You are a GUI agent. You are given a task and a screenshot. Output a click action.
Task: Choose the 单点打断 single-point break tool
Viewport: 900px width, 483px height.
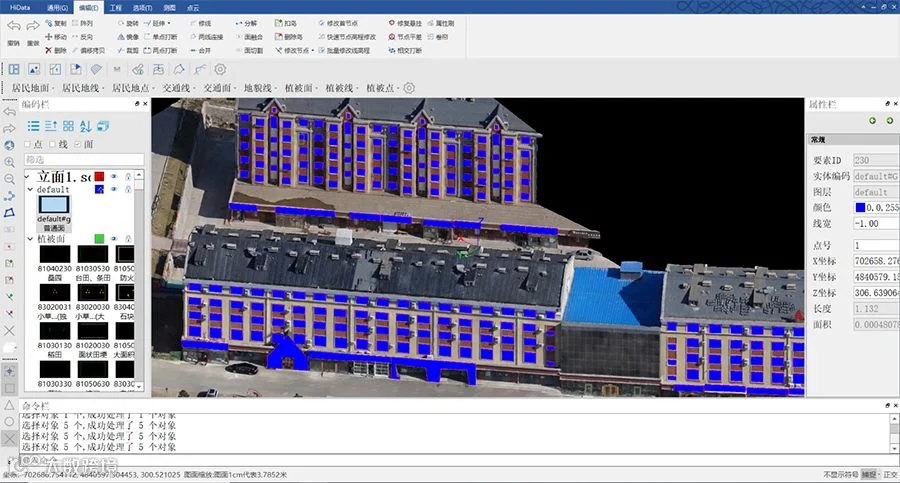click(x=161, y=37)
